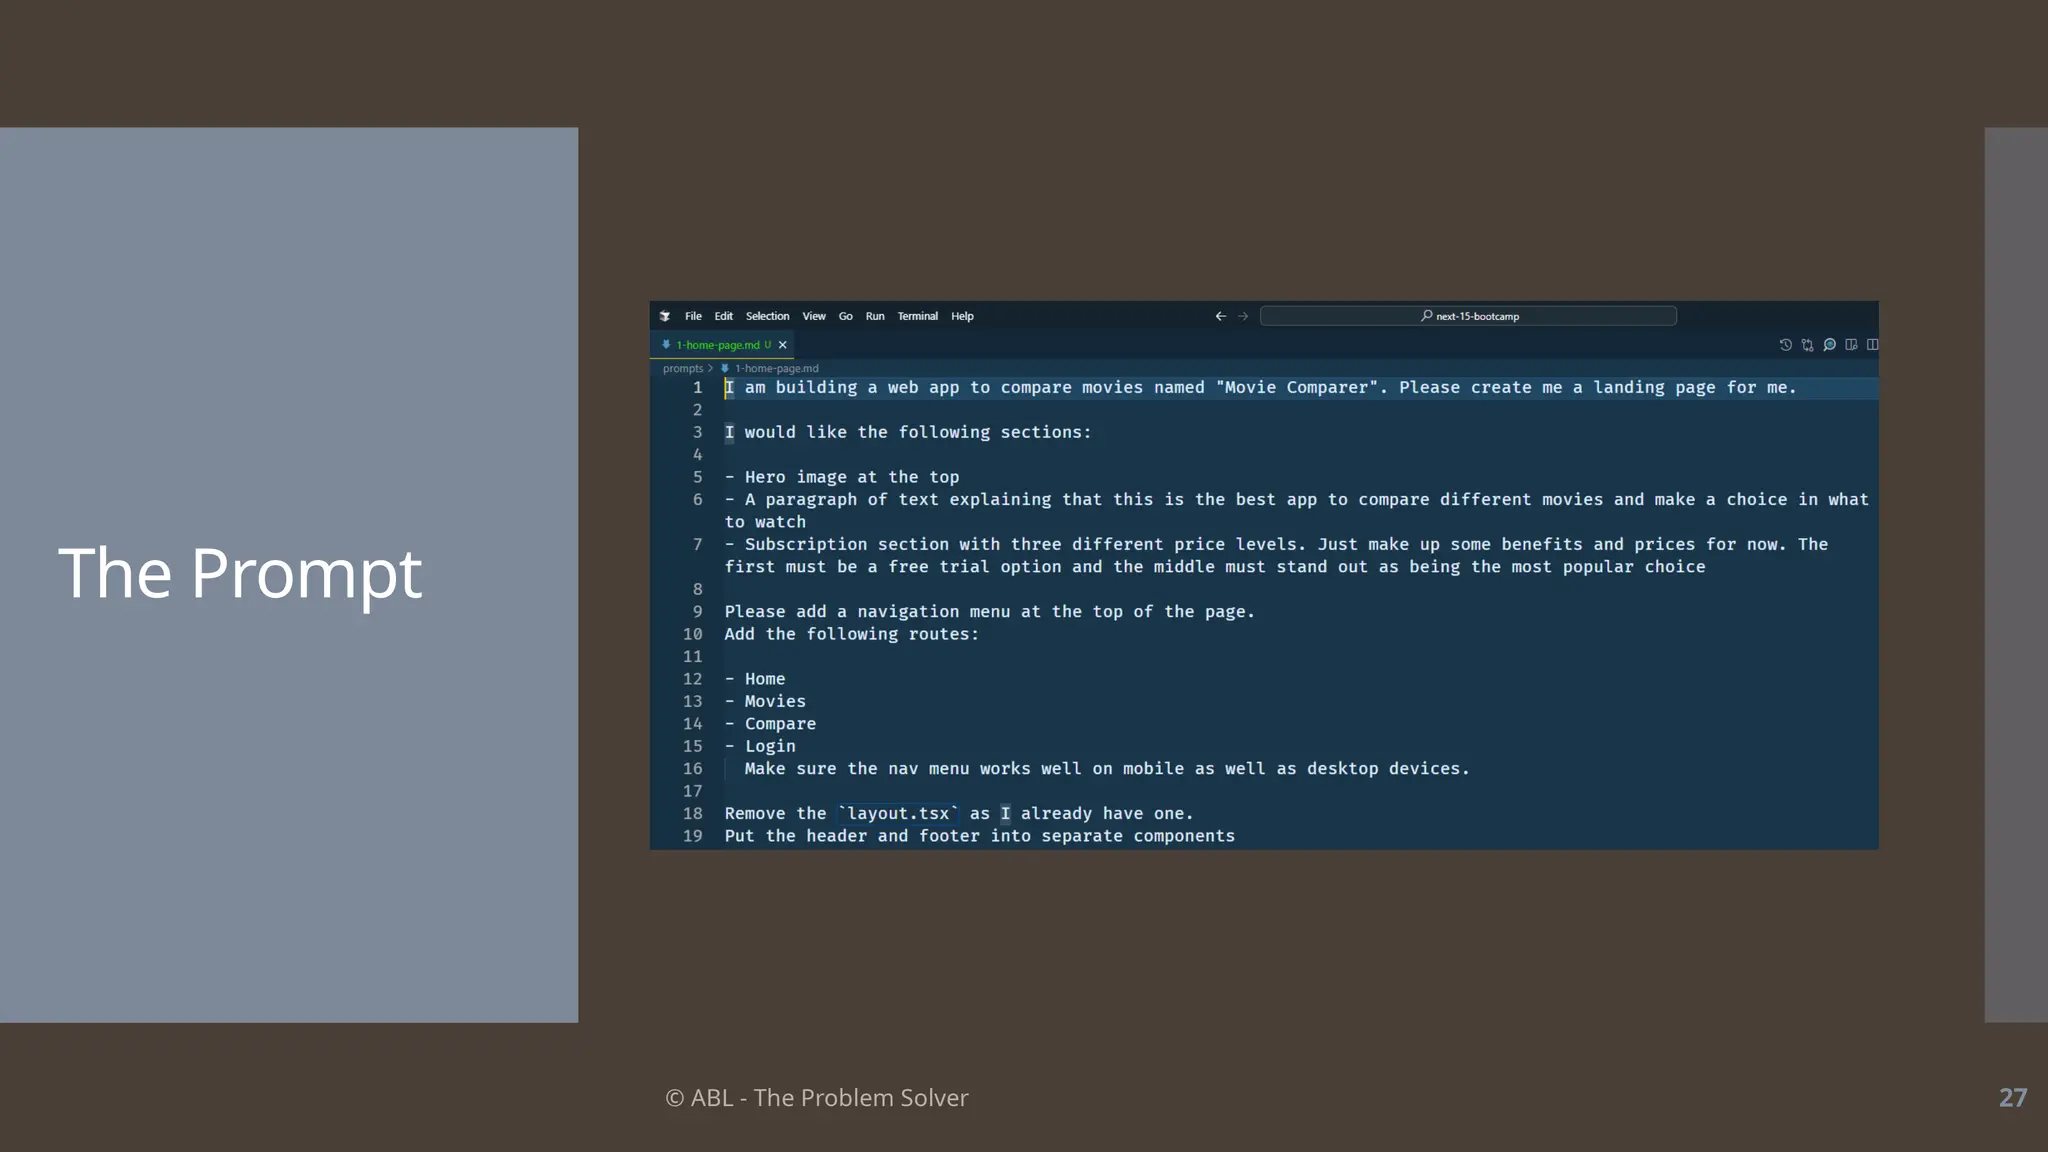Split the editor to the right
The width and height of the screenshot is (2048, 1152).
[x=1872, y=345]
